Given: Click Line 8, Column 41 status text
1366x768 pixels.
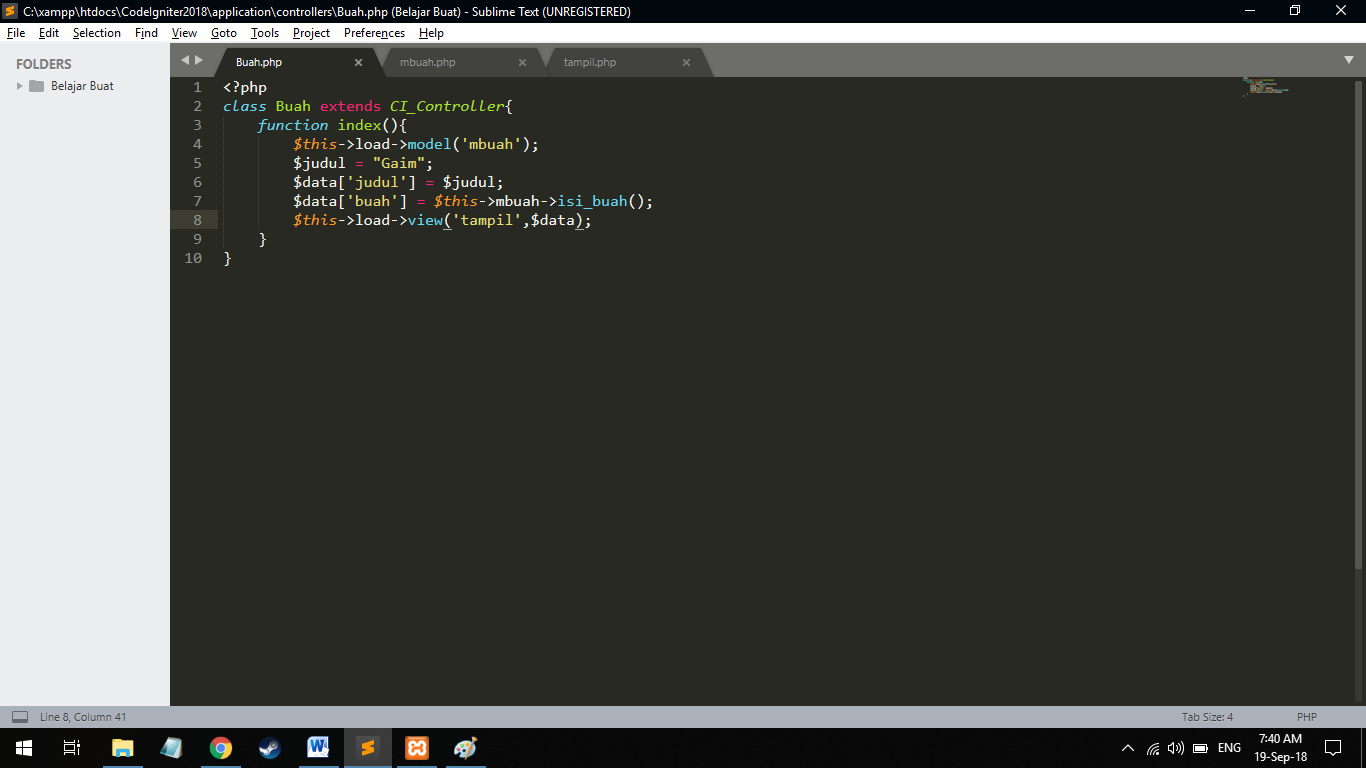Looking at the screenshot, I should click(83, 717).
